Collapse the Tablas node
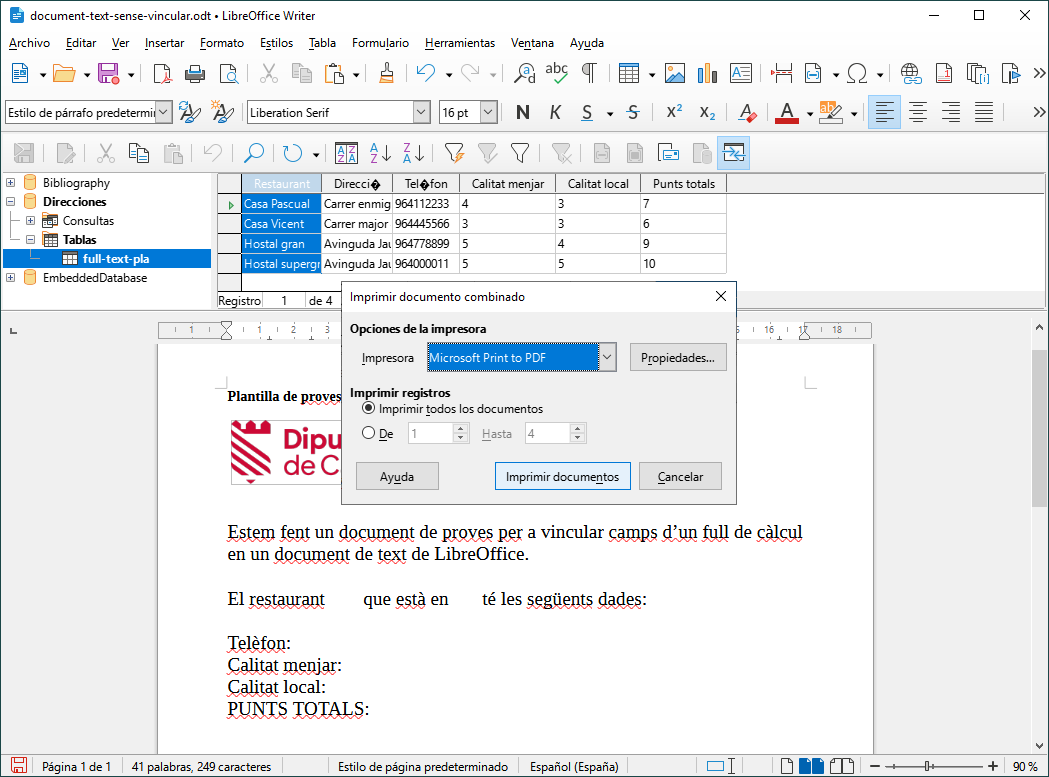The width and height of the screenshot is (1049, 777). click(x=30, y=239)
